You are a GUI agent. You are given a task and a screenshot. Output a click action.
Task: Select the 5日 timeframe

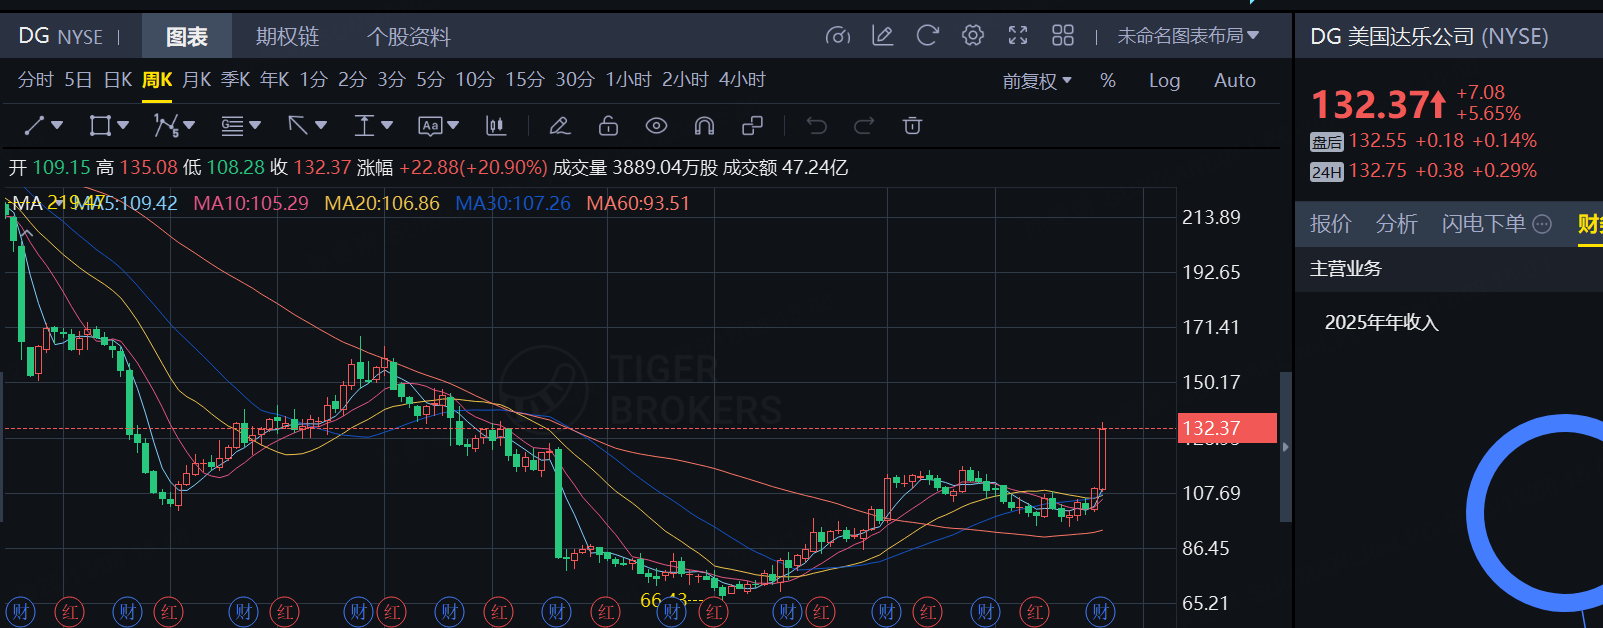point(78,80)
